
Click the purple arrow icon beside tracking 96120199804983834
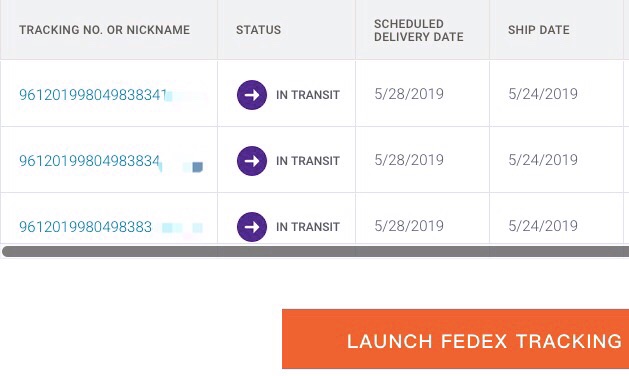252,161
